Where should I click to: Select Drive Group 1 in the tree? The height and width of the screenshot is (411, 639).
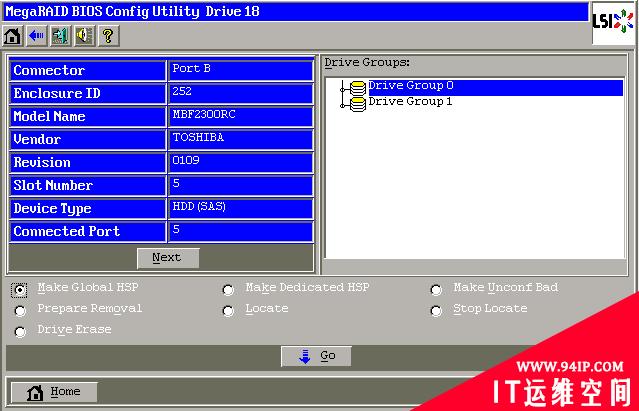[410, 101]
